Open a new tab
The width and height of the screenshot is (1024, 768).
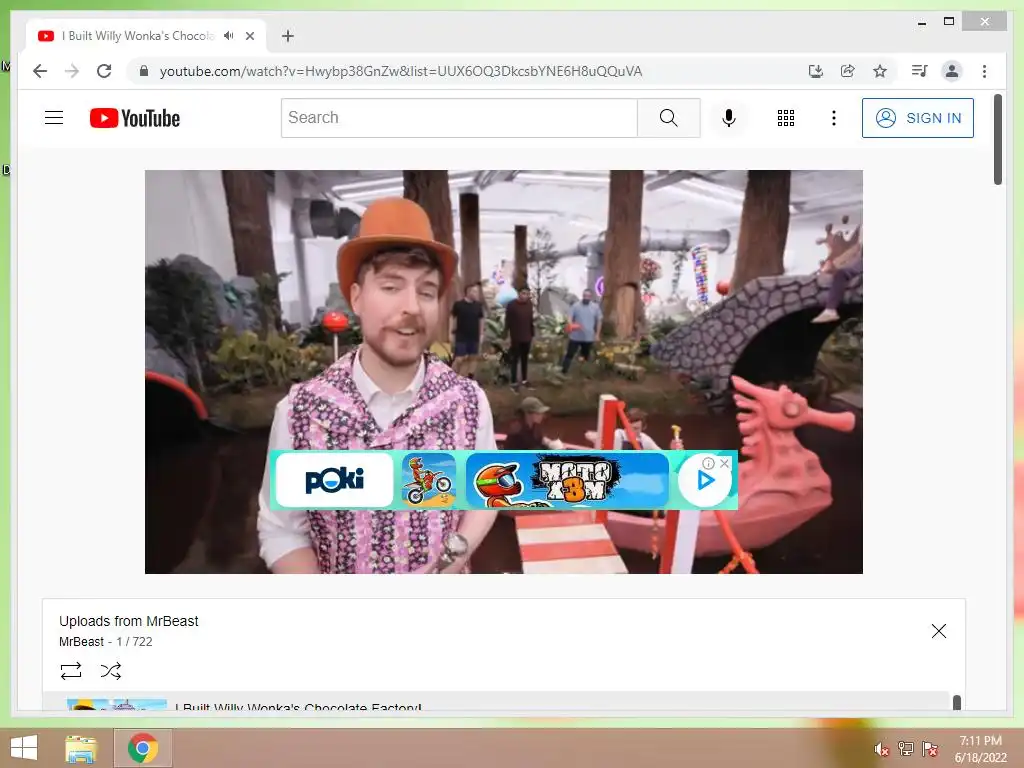click(288, 36)
